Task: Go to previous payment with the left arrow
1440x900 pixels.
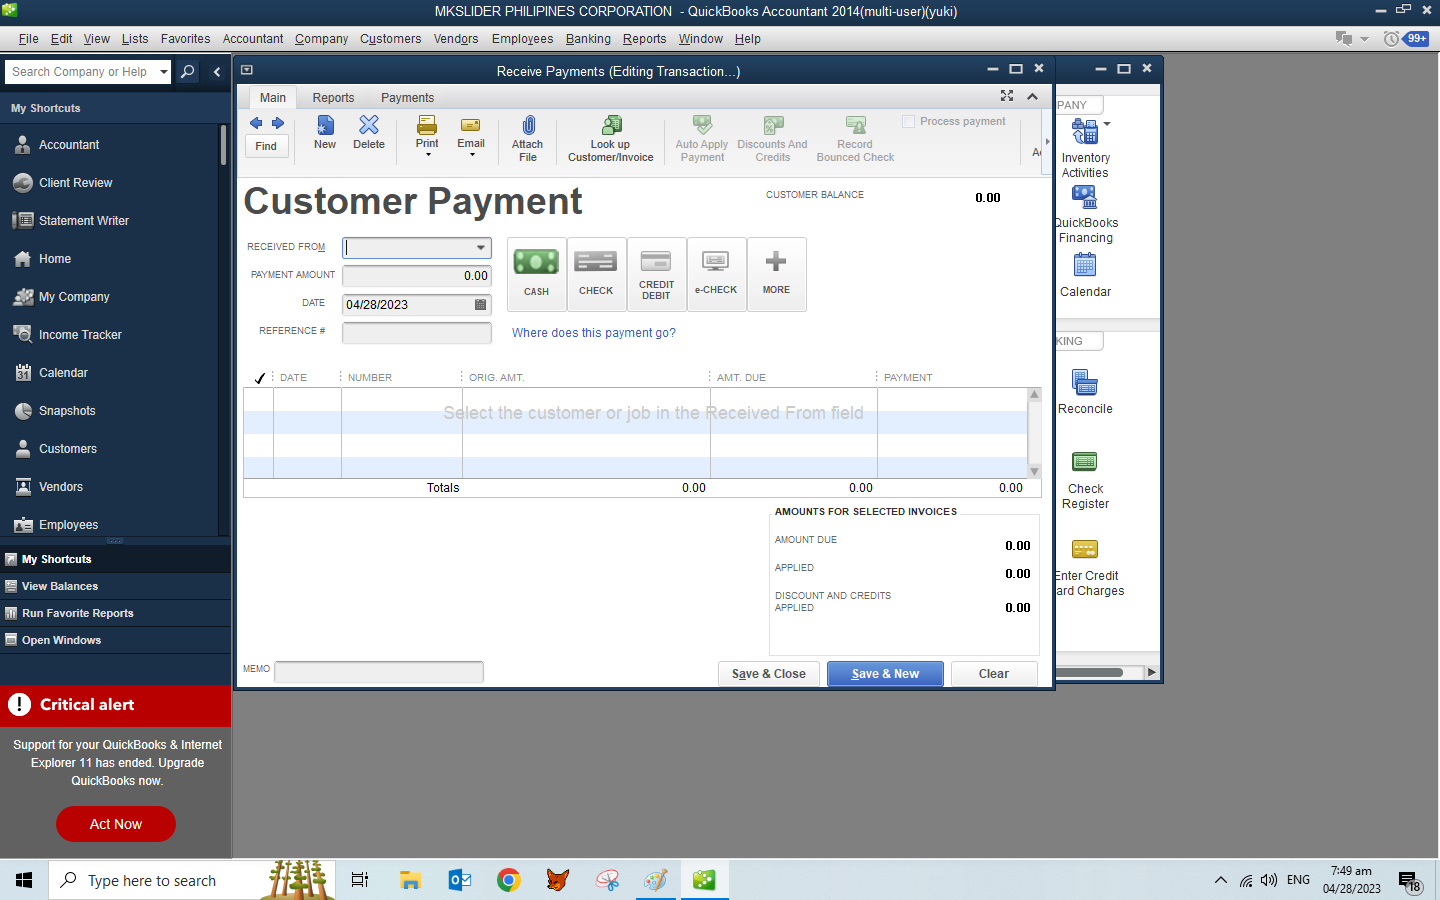Action: pyautogui.click(x=256, y=123)
